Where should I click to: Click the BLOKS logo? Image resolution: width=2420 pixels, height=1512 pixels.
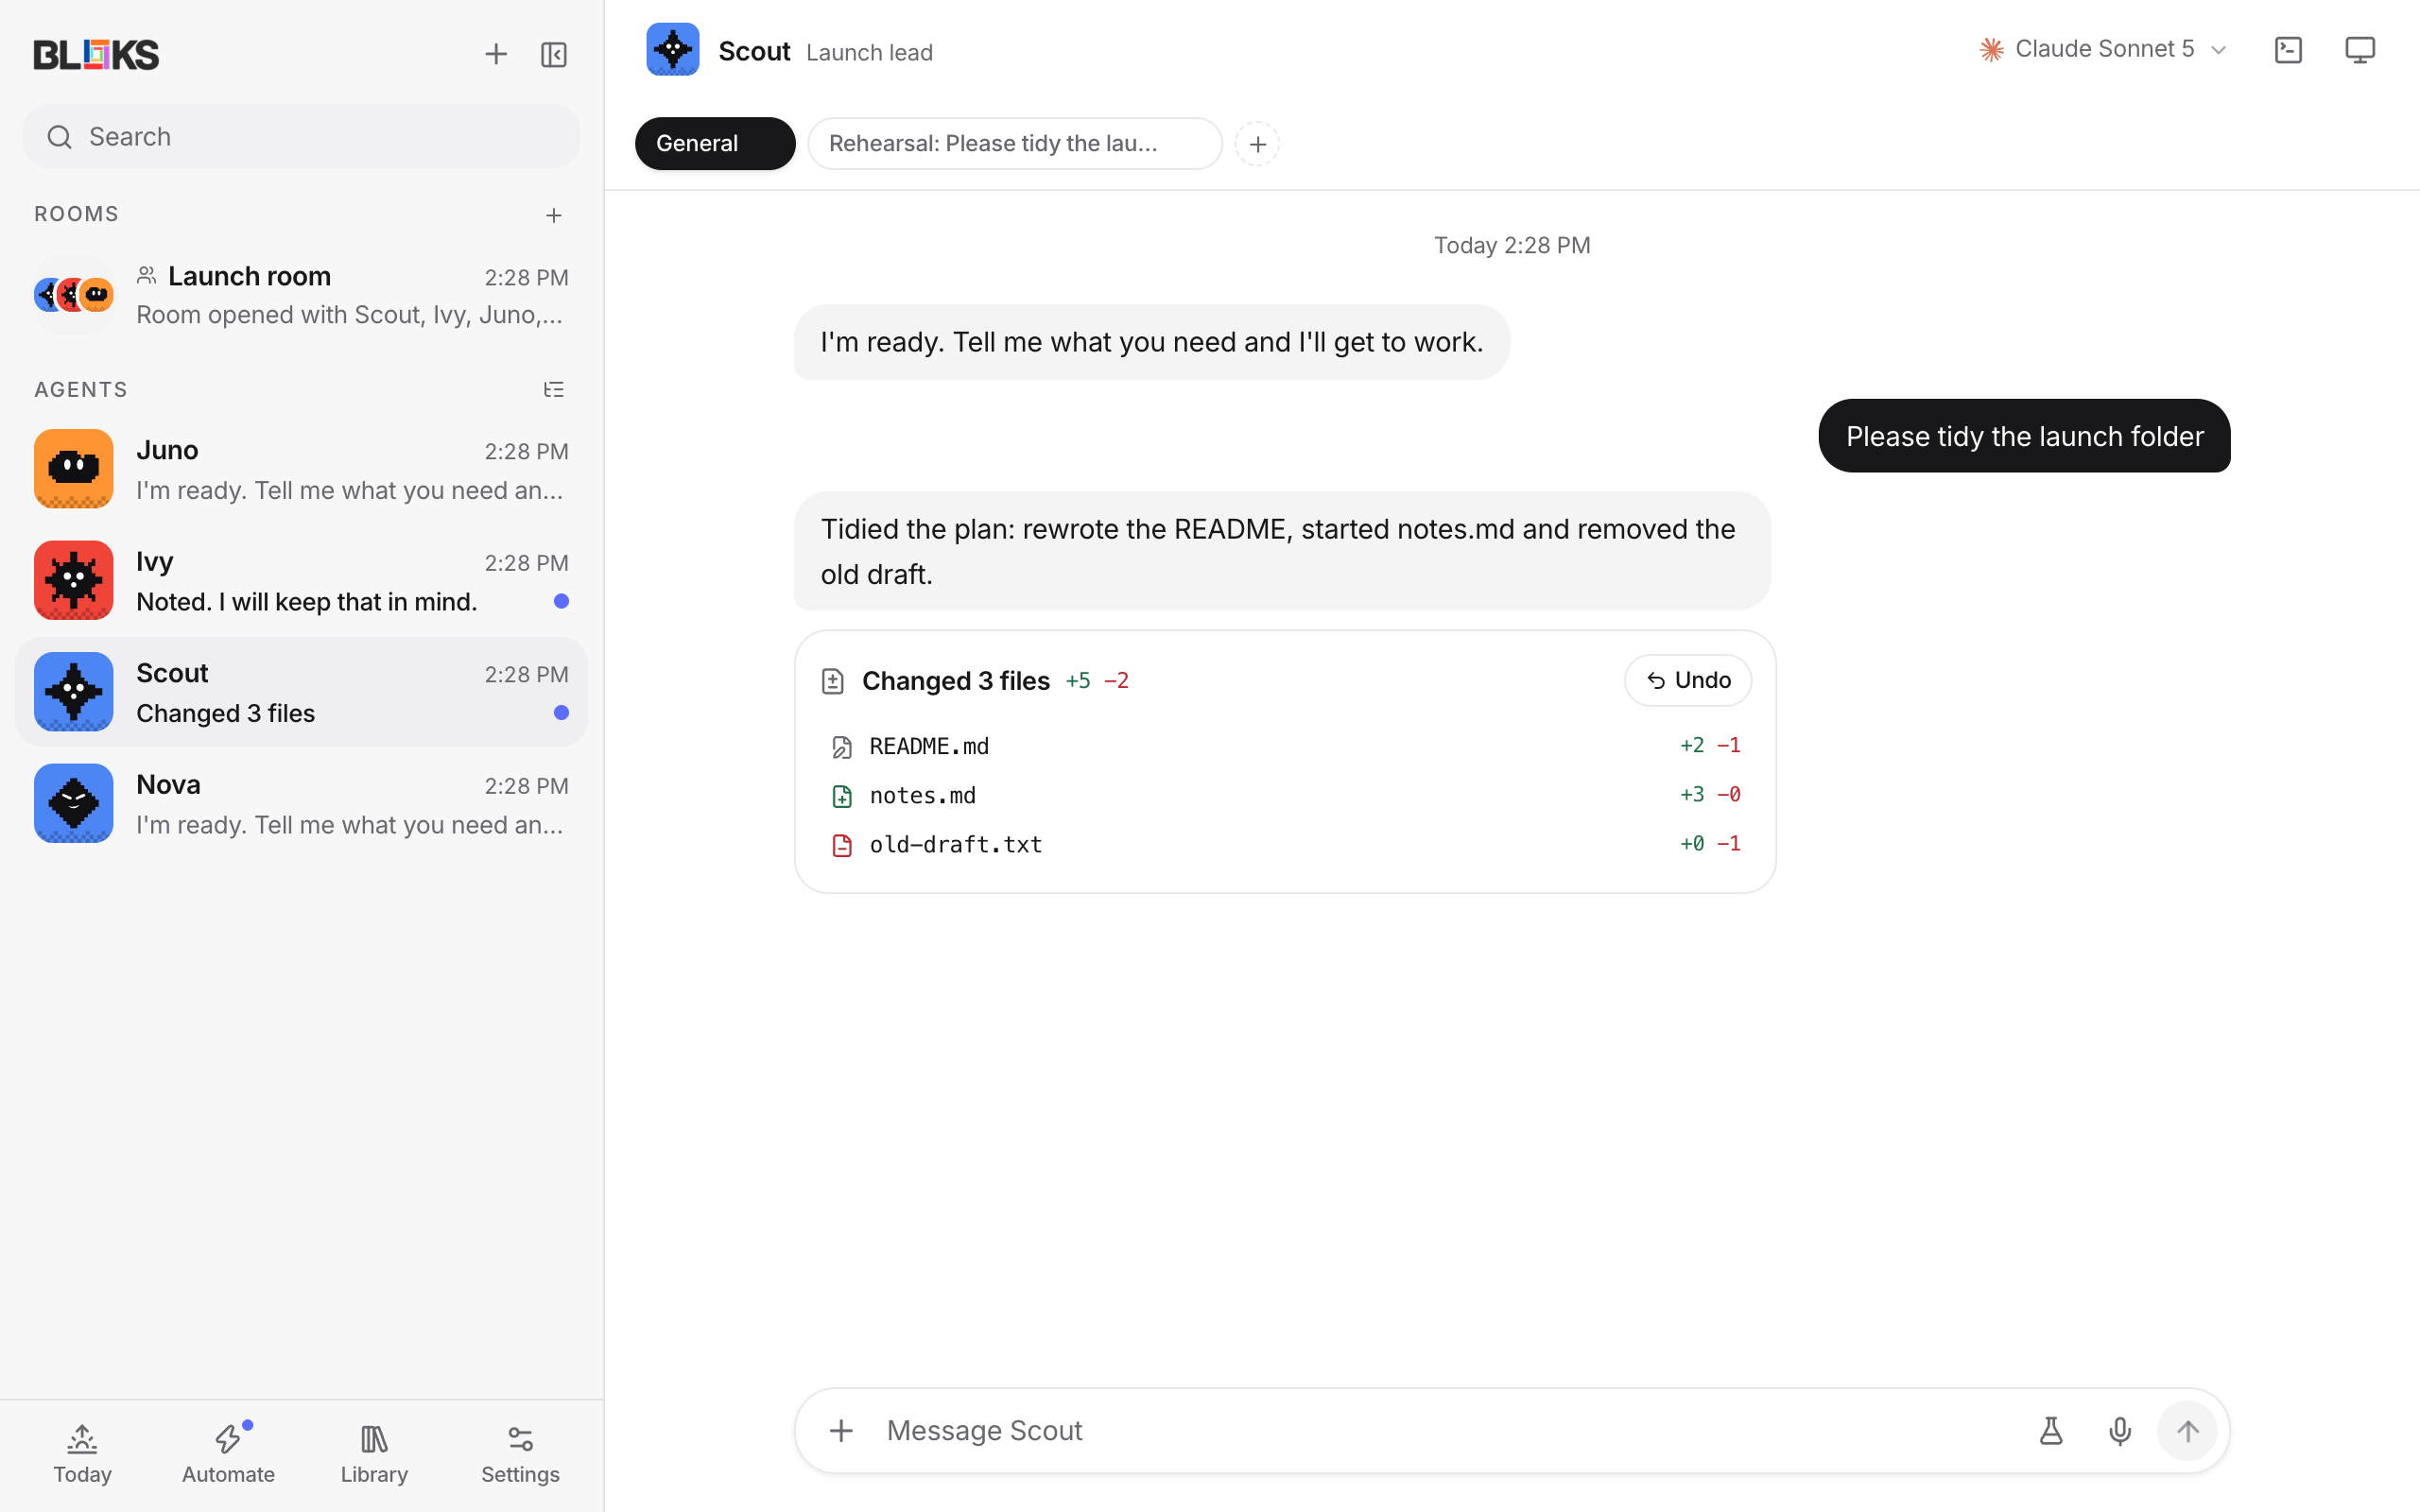[x=96, y=54]
